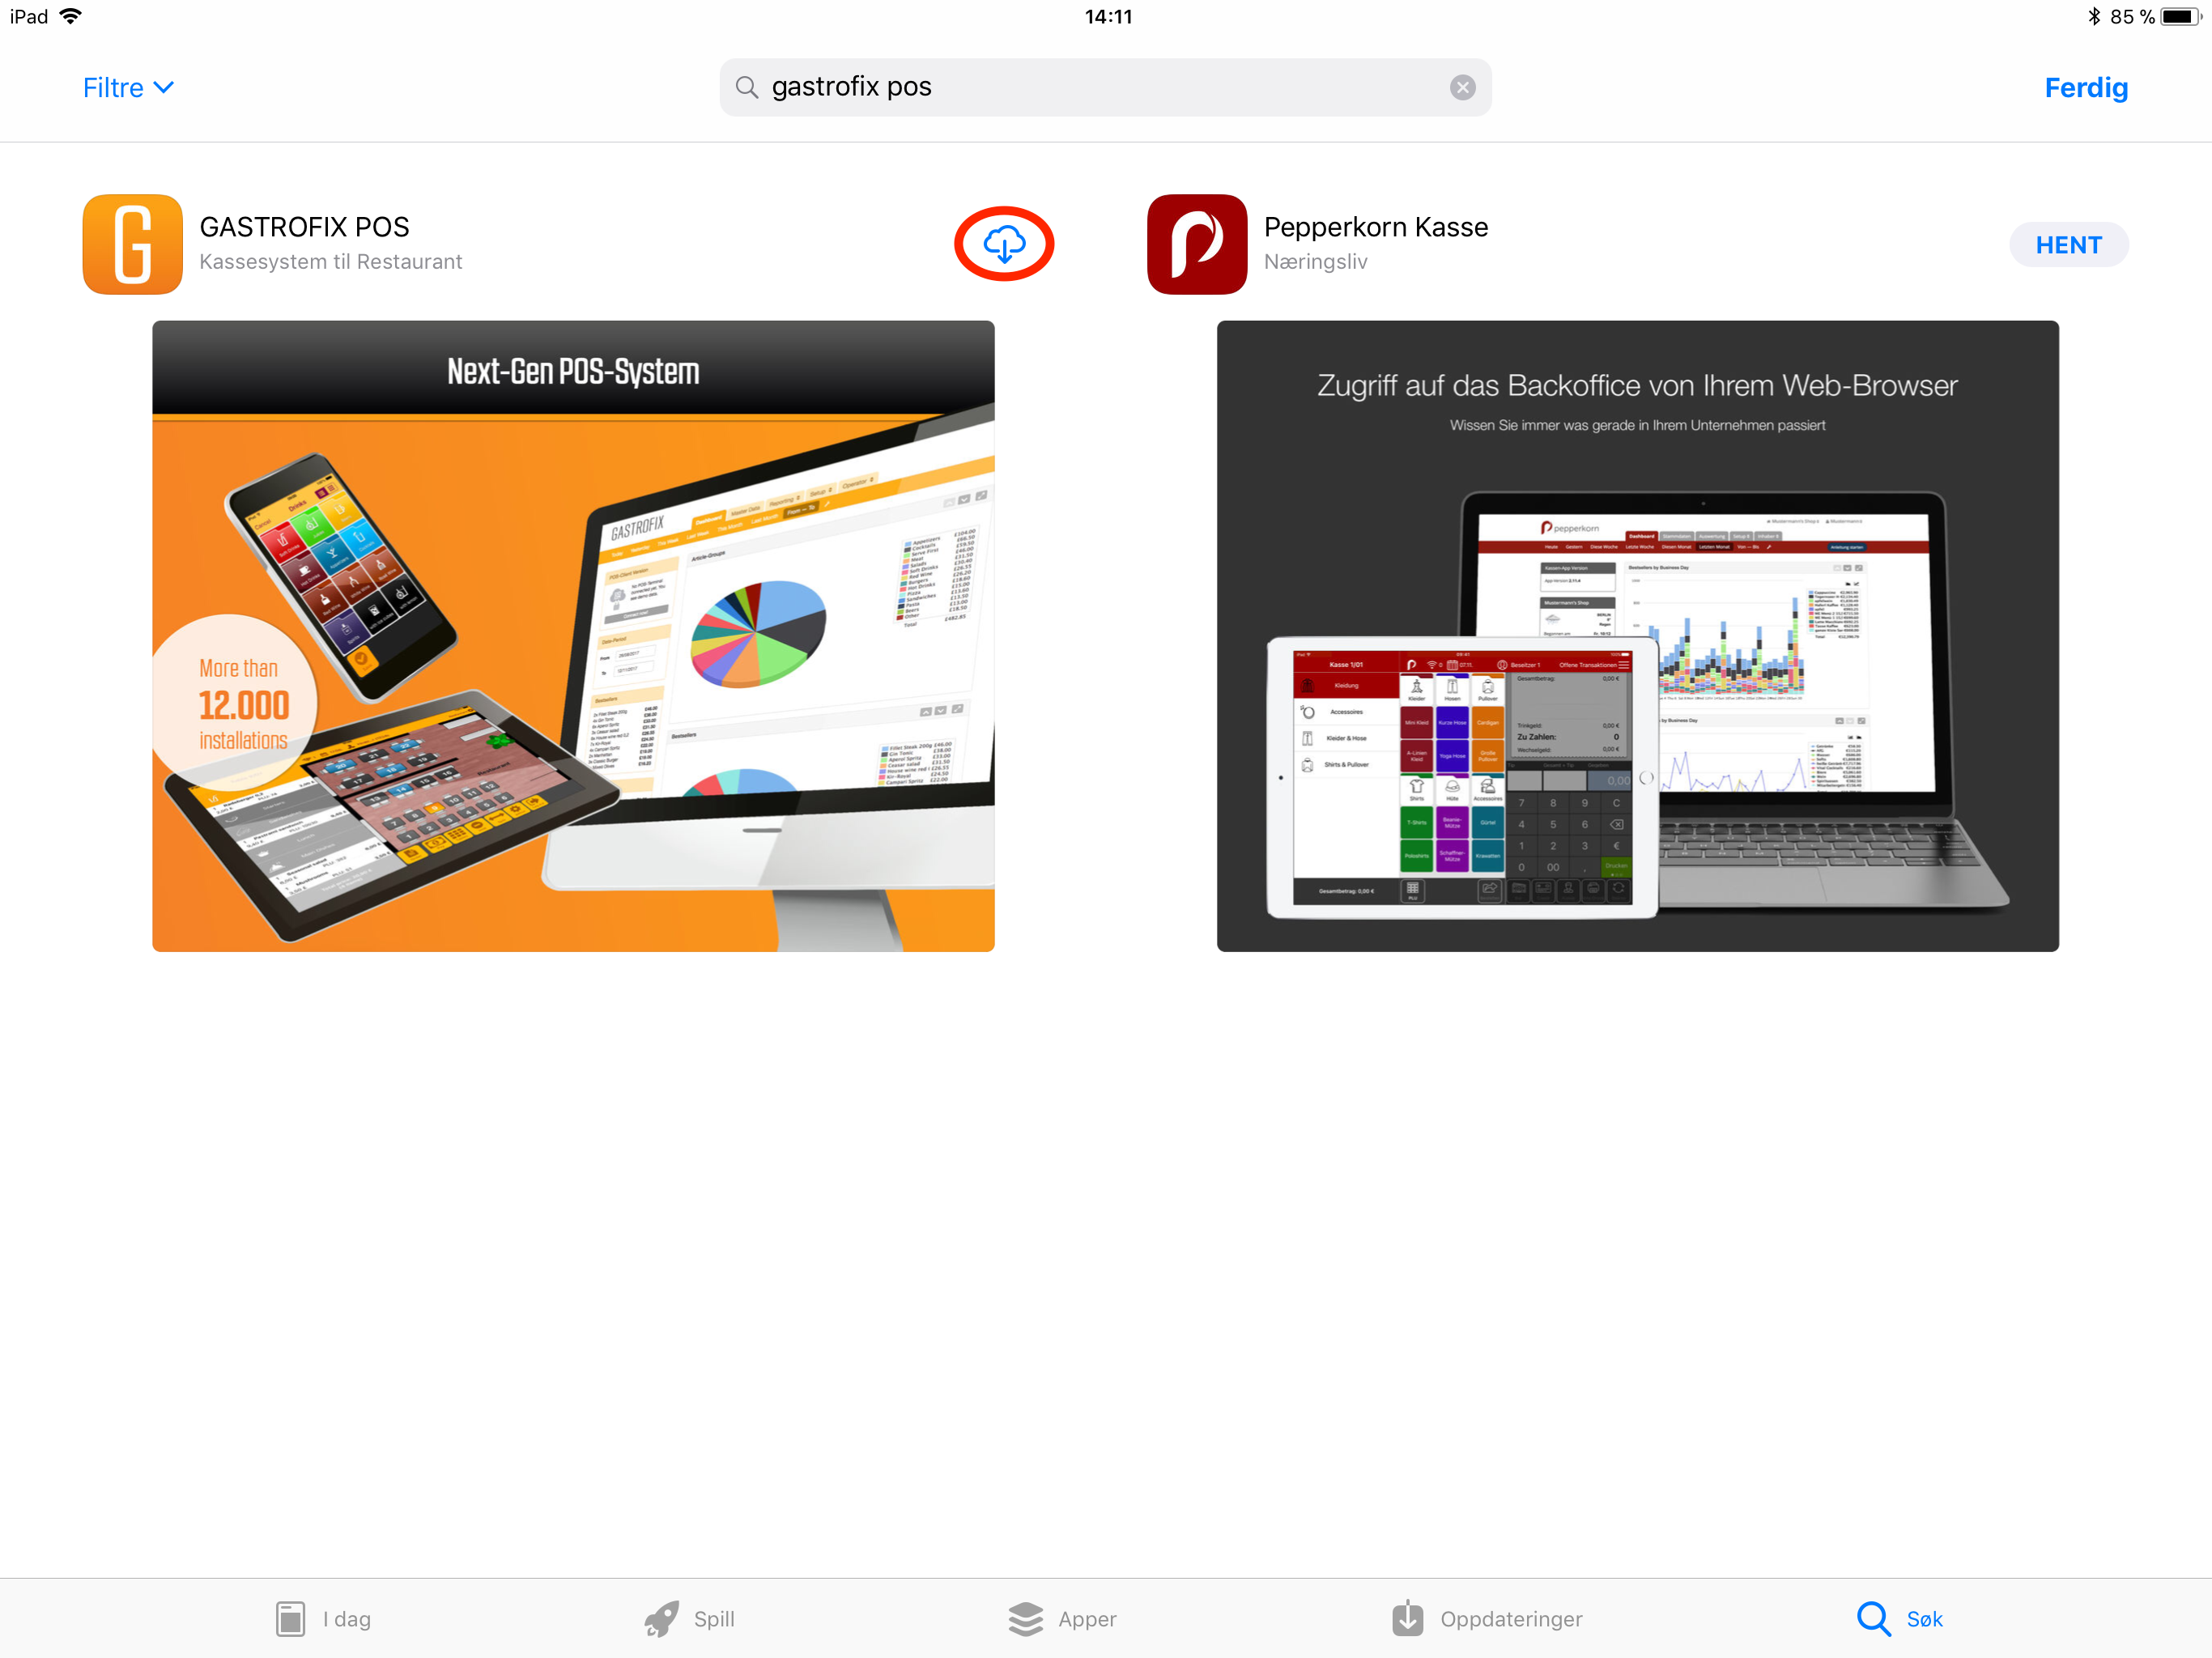The width and height of the screenshot is (2212, 1658).
Task: Tap the search magnifier inside the search bar
Action: tap(747, 87)
